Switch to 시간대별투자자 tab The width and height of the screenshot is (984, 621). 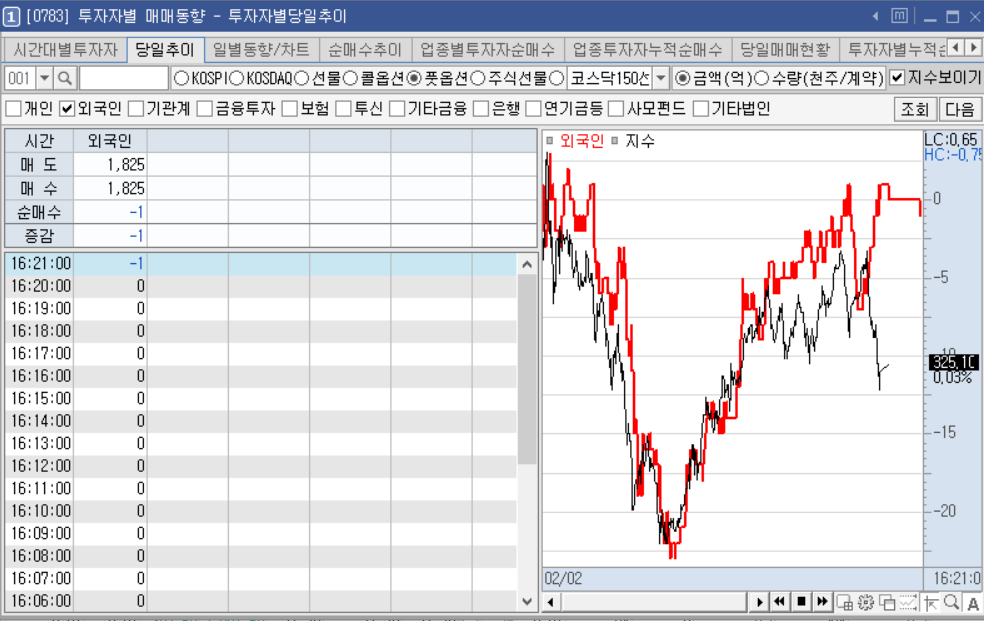pos(65,50)
